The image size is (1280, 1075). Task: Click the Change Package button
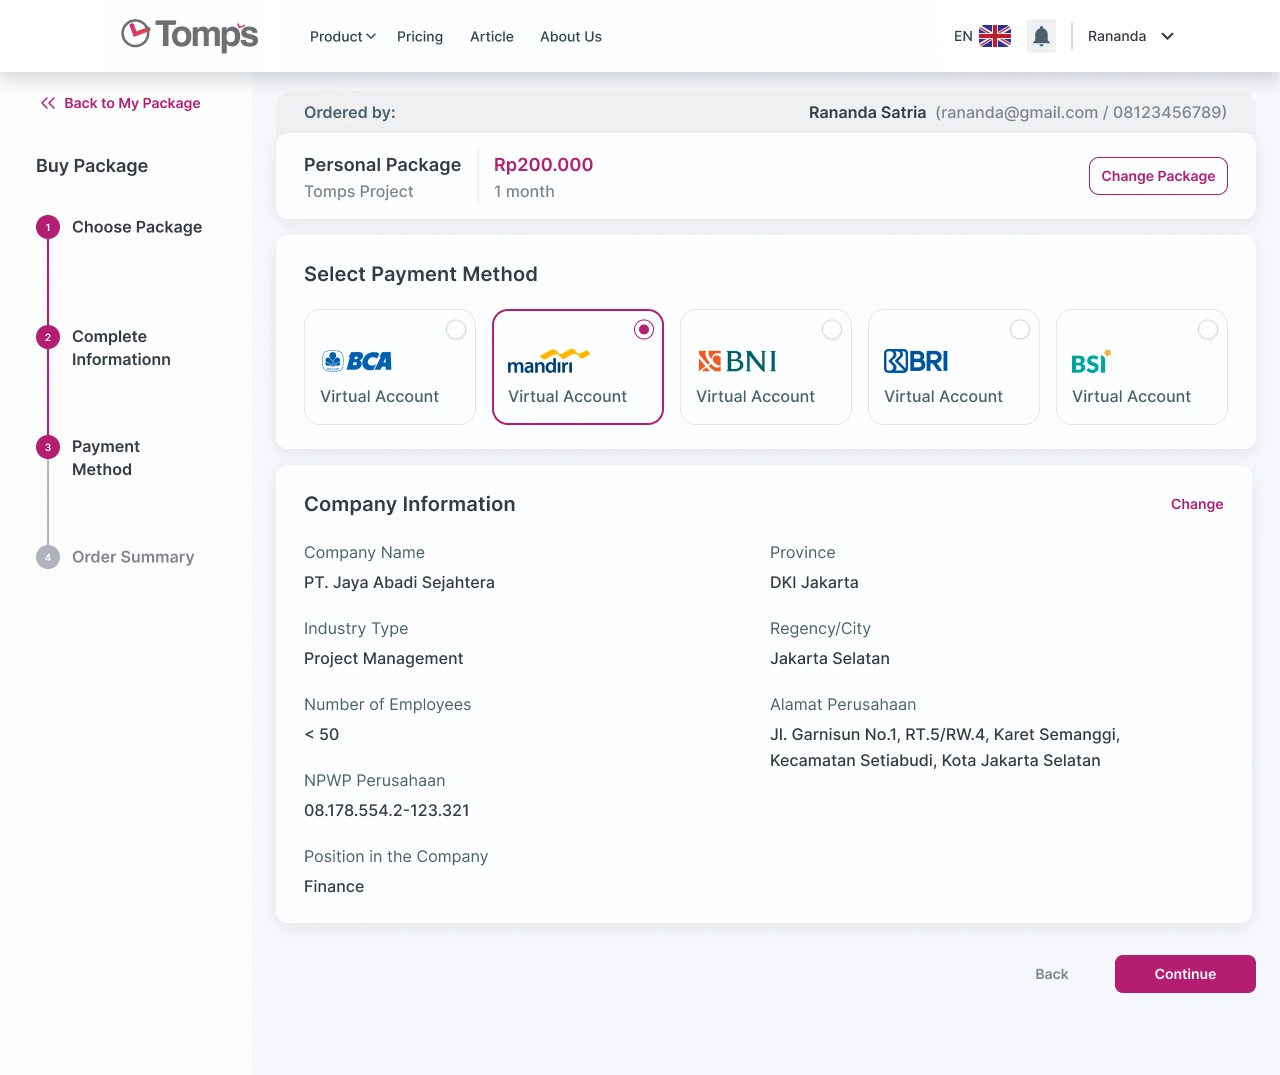pyautogui.click(x=1158, y=175)
